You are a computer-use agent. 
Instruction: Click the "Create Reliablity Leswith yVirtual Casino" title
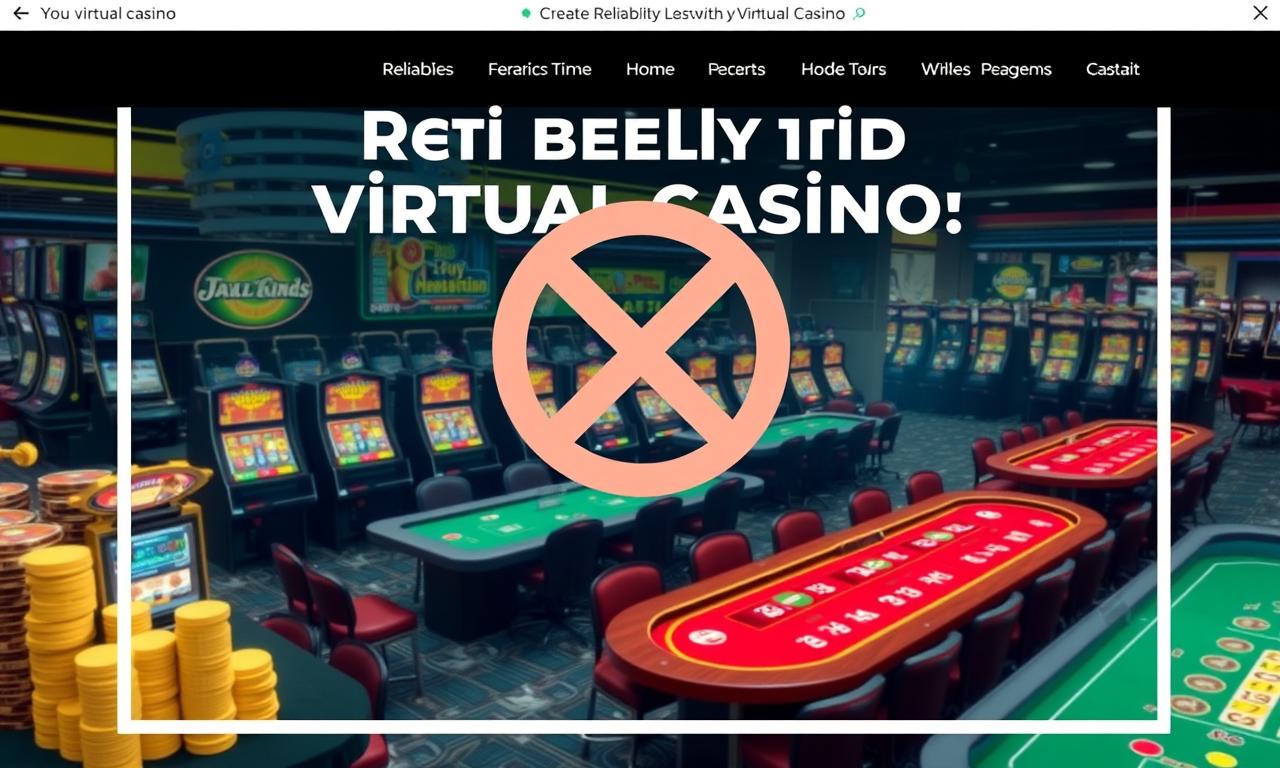692,14
